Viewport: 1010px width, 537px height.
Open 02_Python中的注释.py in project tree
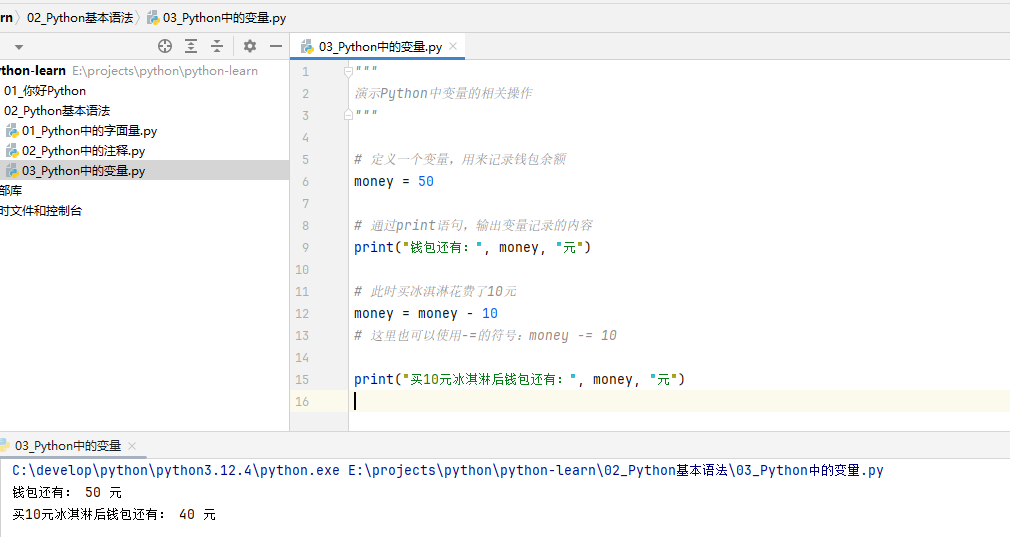tap(83, 151)
